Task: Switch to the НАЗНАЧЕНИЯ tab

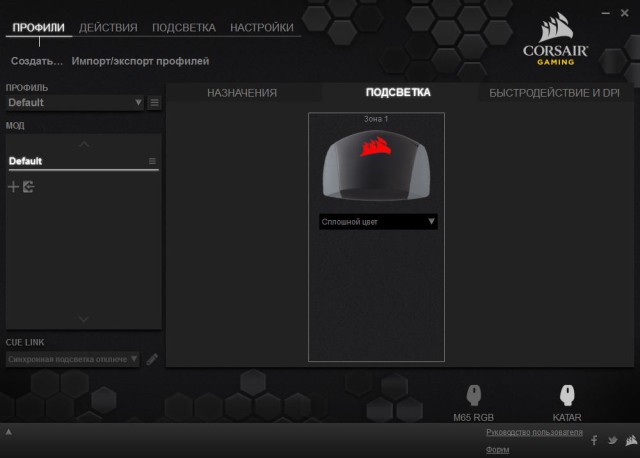Action: [242, 93]
